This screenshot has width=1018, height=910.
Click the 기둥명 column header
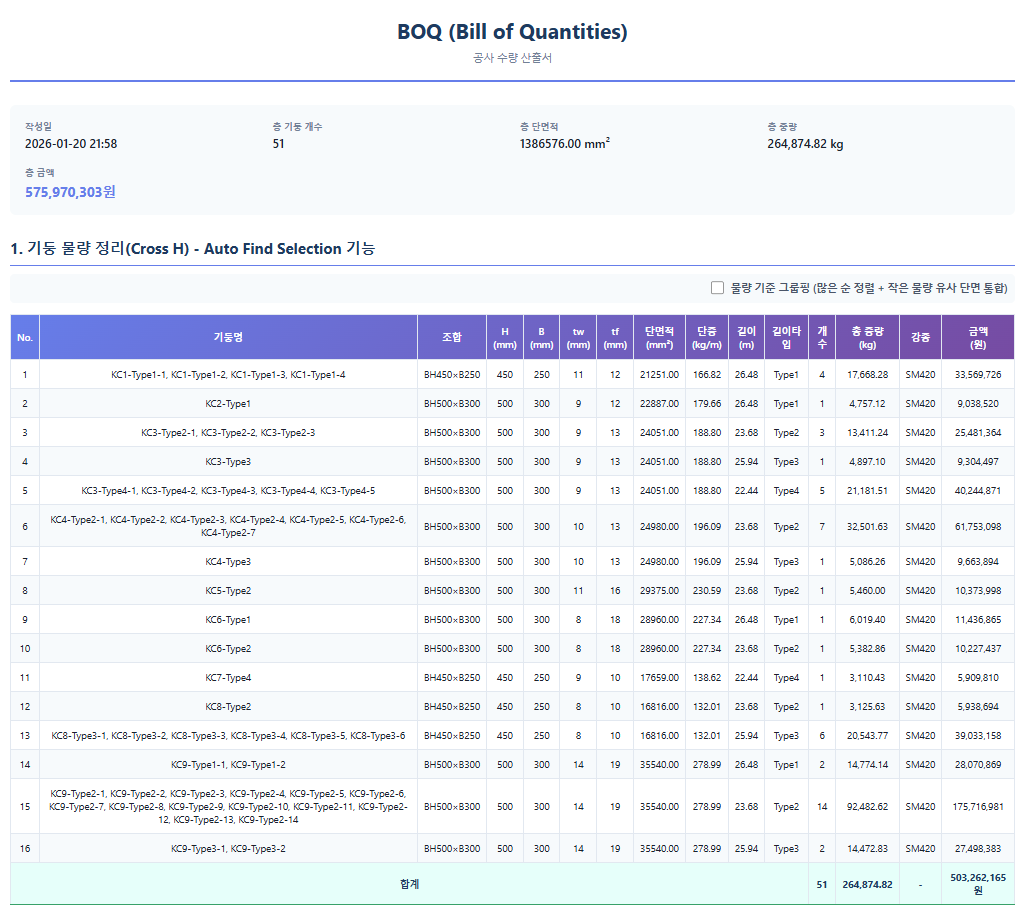(x=228, y=338)
